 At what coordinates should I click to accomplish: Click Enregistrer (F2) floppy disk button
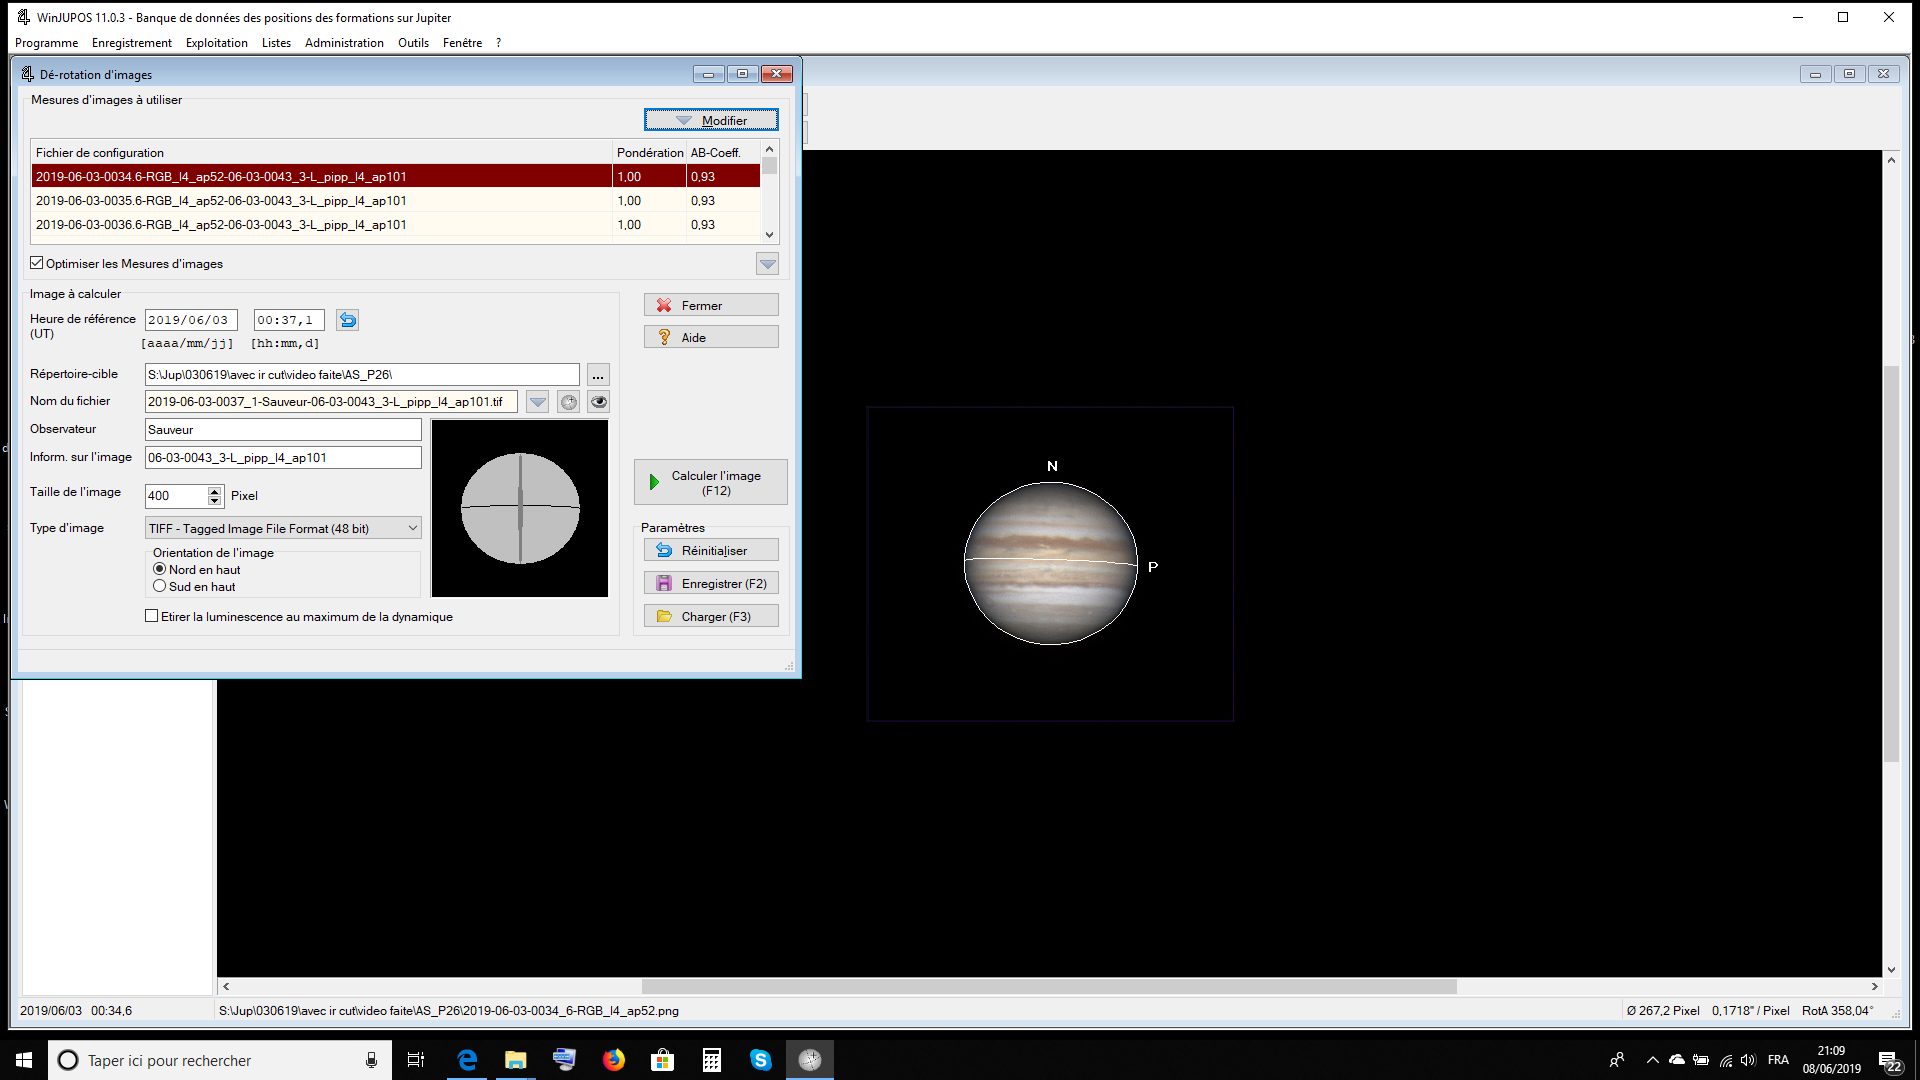[x=711, y=583]
